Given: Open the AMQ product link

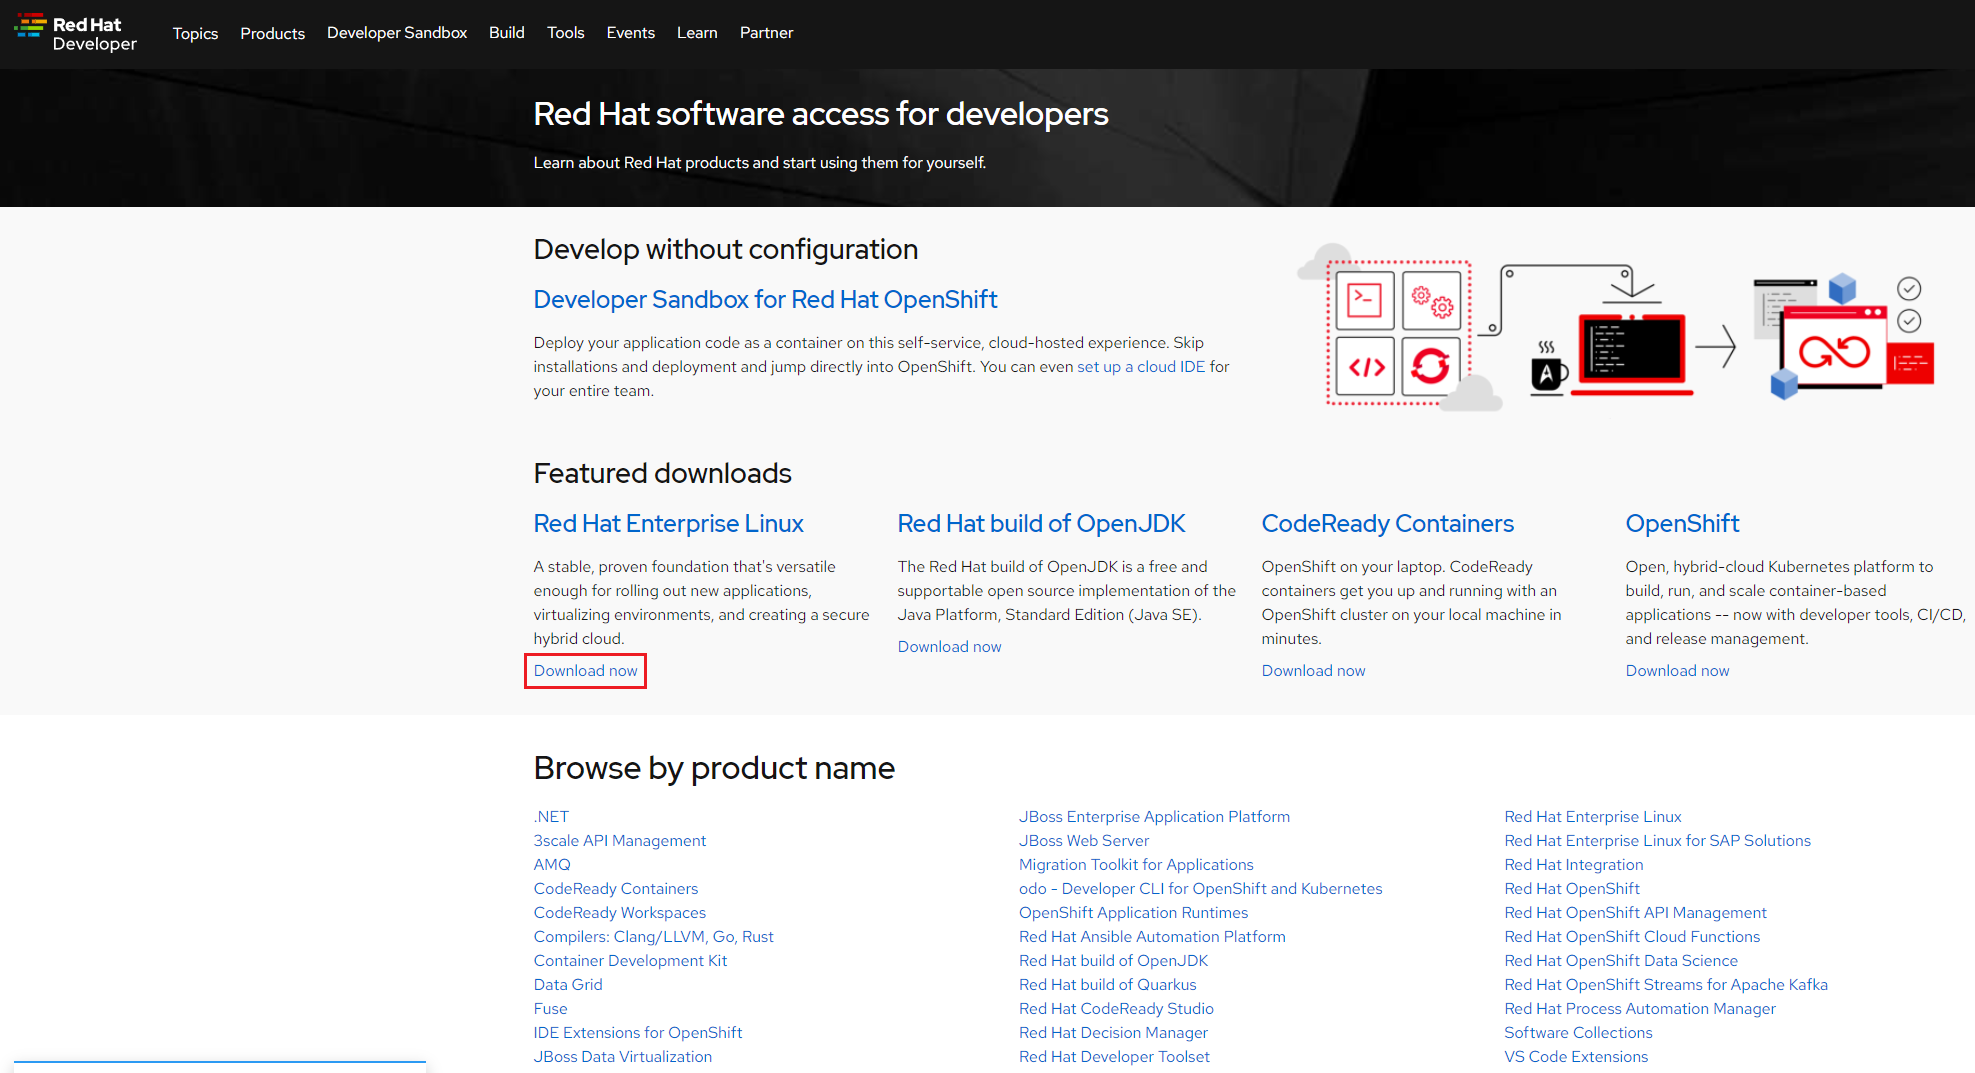Looking at the screenshot, I should pyautogui.click(x=552, y=865).
